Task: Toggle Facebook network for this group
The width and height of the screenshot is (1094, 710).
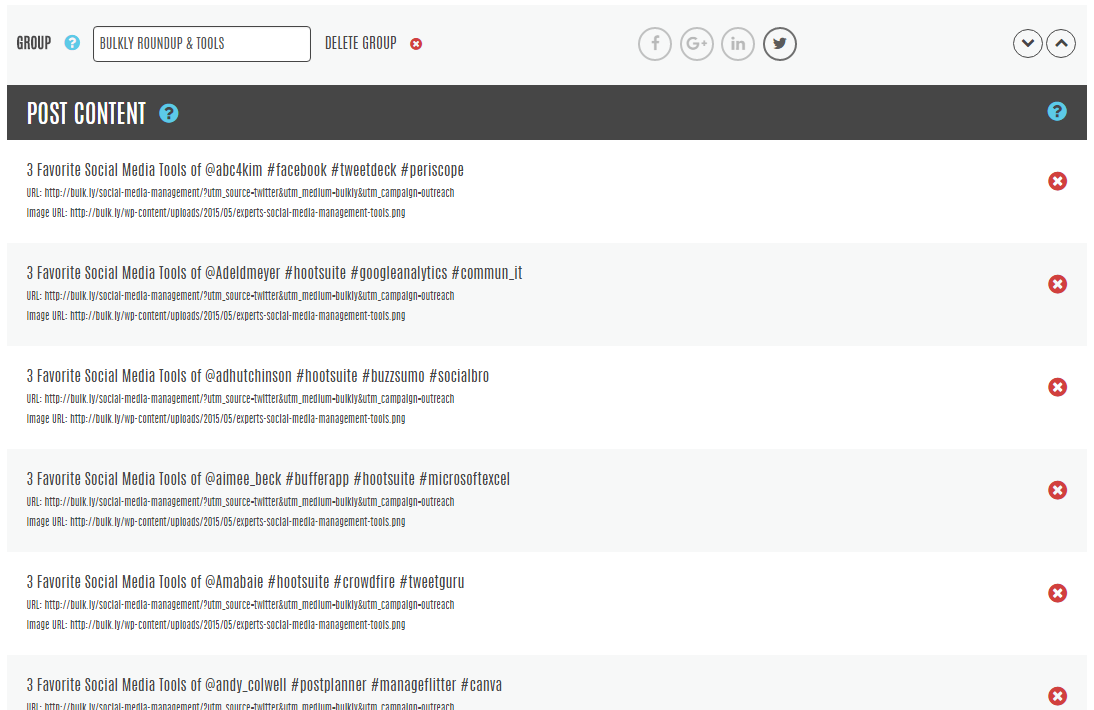Action: pyautogui.click(x=655, y=44)
